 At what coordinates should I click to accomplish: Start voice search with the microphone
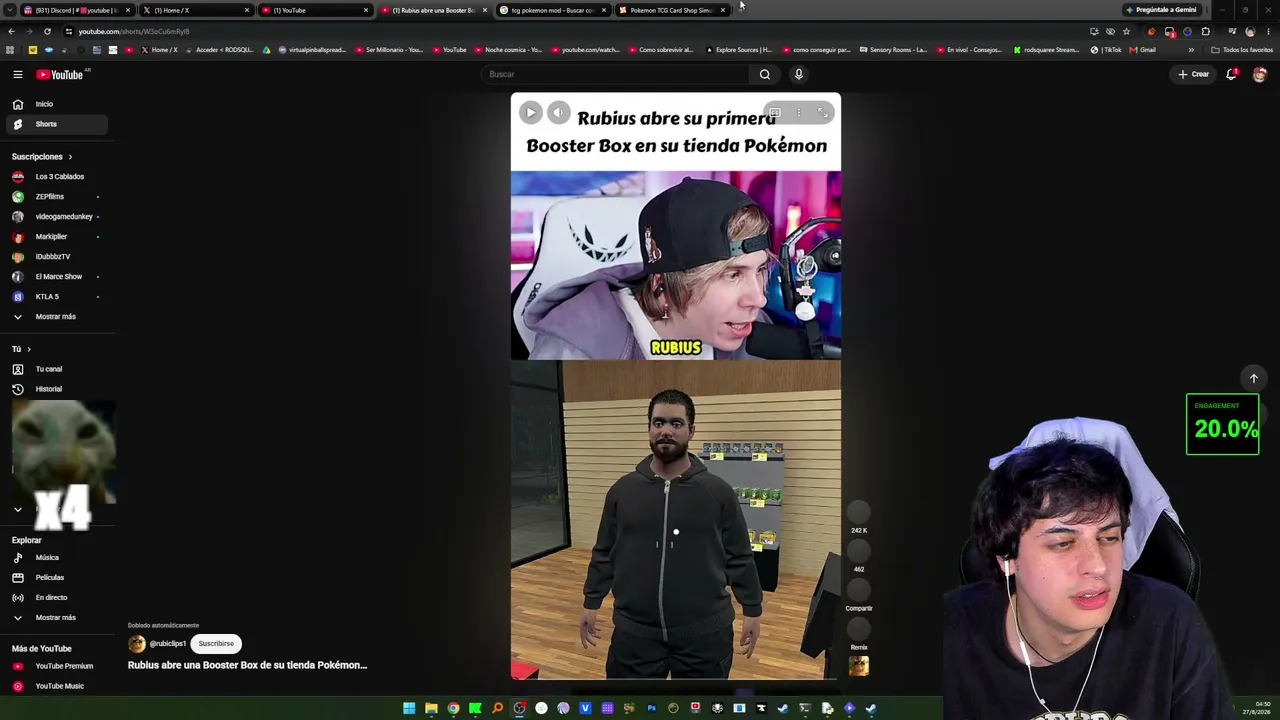coord(798,74)
